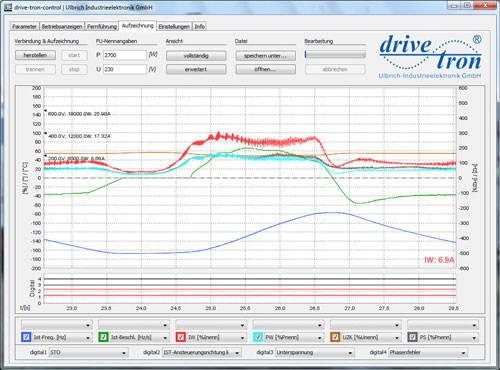Image resolution: width=500 pixels, height=370 pixels.
Task: Click the start recording button
Action: (x=74, y=55)
